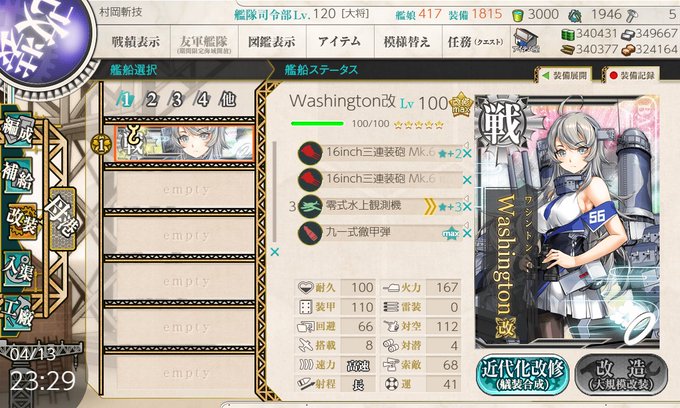The image size is (680, 408).
Task: Click the 近代化改修 modernization button
Action: 523,374
